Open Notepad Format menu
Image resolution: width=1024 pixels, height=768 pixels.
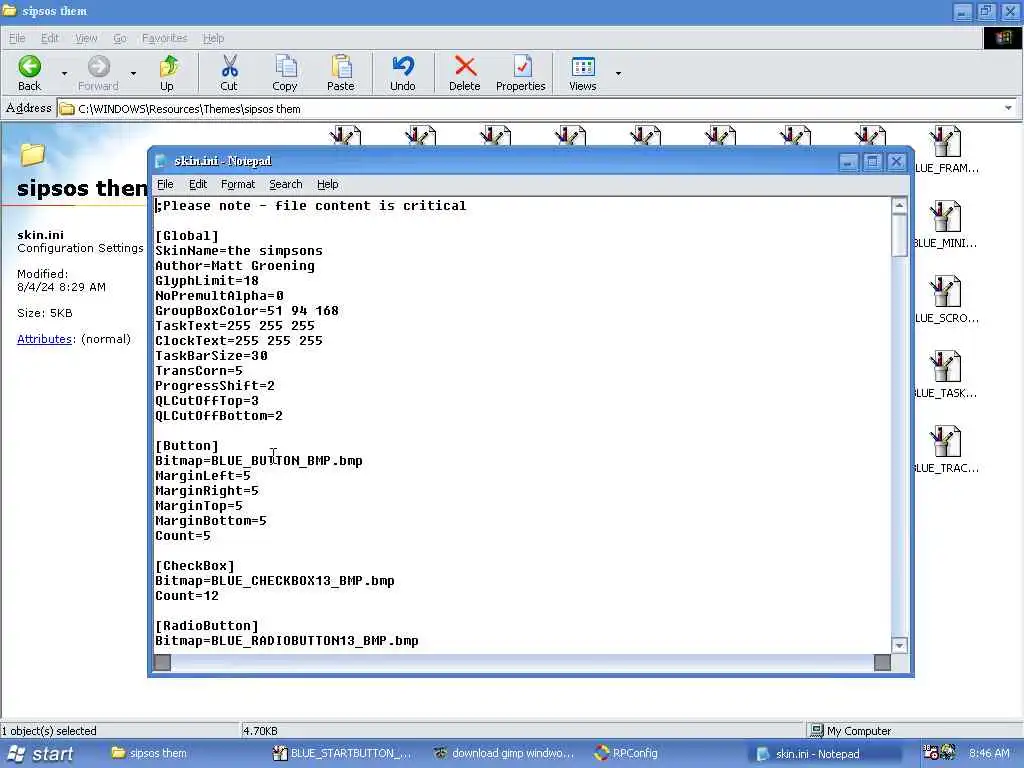[x=238, y=184]
